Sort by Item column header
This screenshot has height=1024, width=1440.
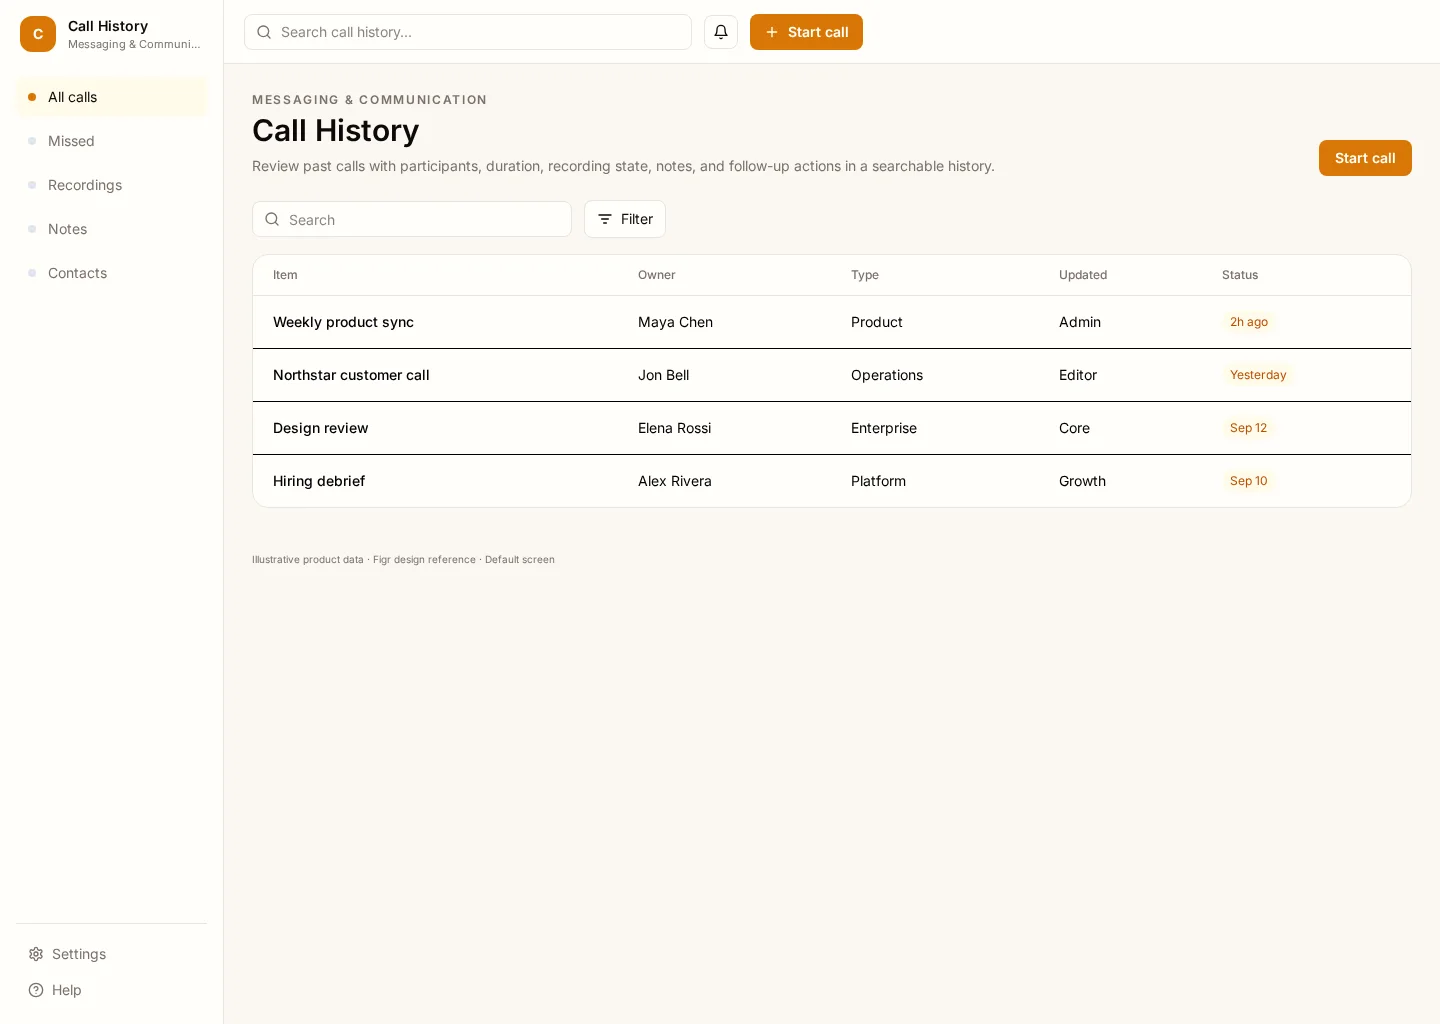(x=285, y=275)
